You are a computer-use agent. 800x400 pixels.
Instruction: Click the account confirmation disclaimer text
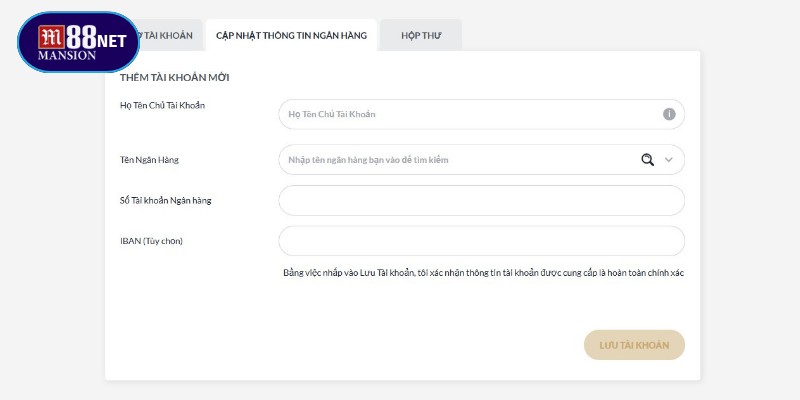[x=483, y=273]
